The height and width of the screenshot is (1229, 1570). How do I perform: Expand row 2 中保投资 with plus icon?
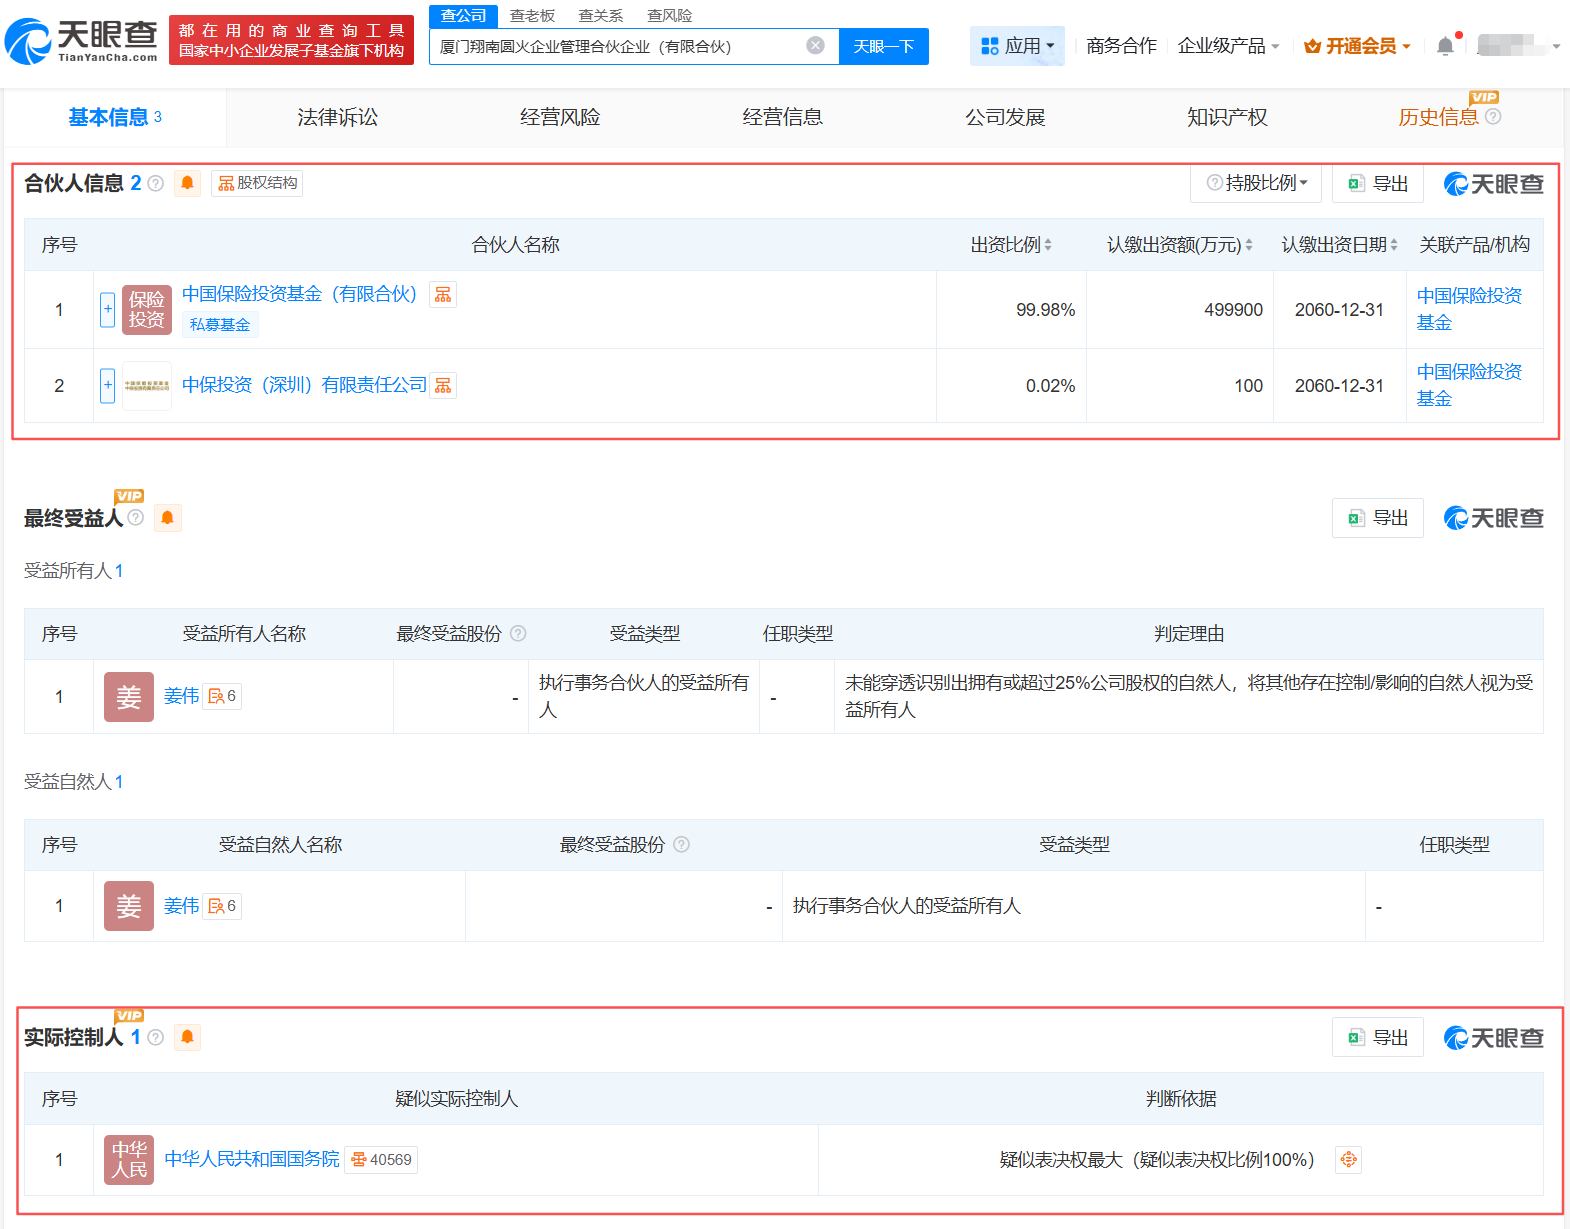pos(108,385)
